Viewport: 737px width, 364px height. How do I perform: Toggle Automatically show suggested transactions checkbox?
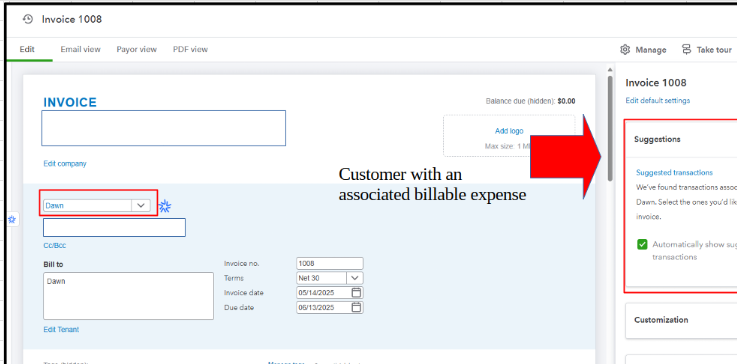coord(642,245)
